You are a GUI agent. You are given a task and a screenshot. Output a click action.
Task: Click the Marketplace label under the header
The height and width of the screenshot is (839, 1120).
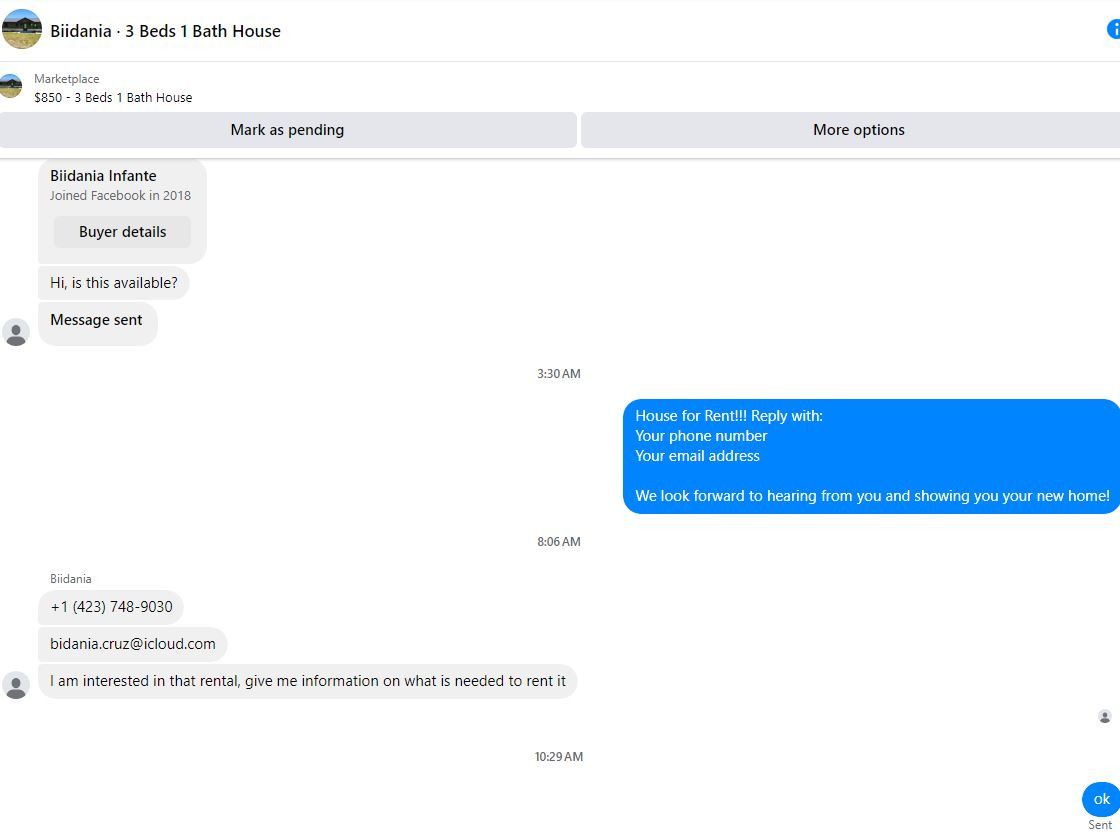point(66,79)
